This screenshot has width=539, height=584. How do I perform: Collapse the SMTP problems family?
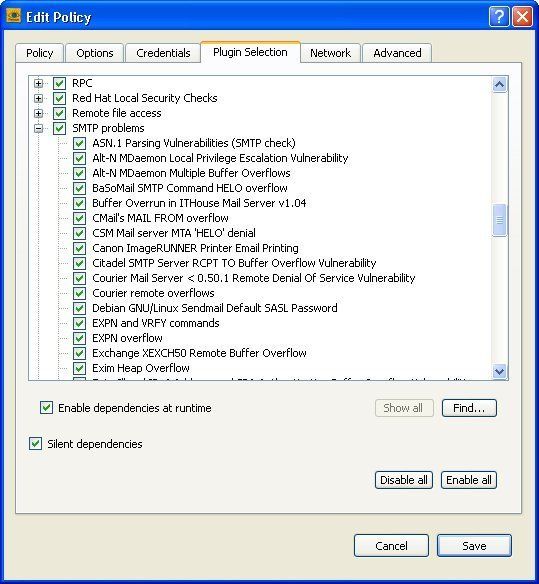[38, 128]
